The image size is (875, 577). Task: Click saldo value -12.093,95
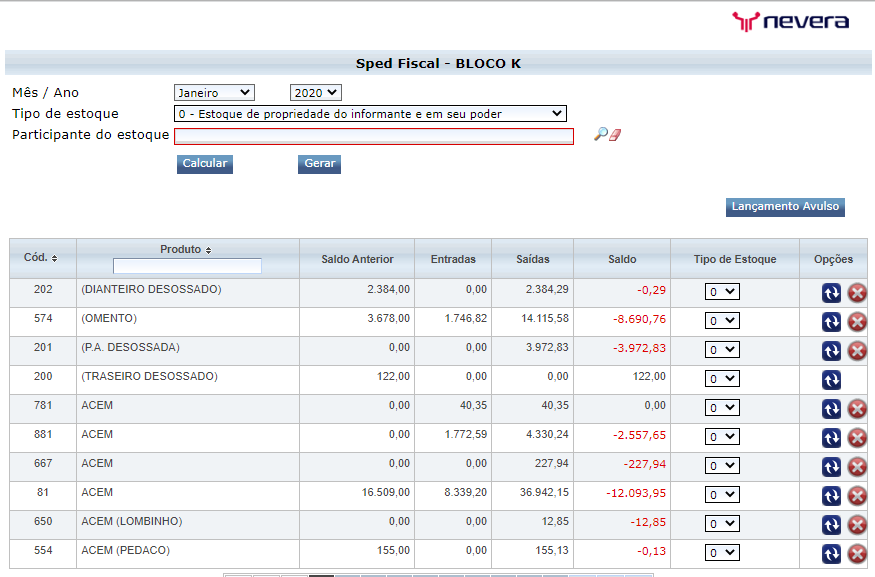636,493
